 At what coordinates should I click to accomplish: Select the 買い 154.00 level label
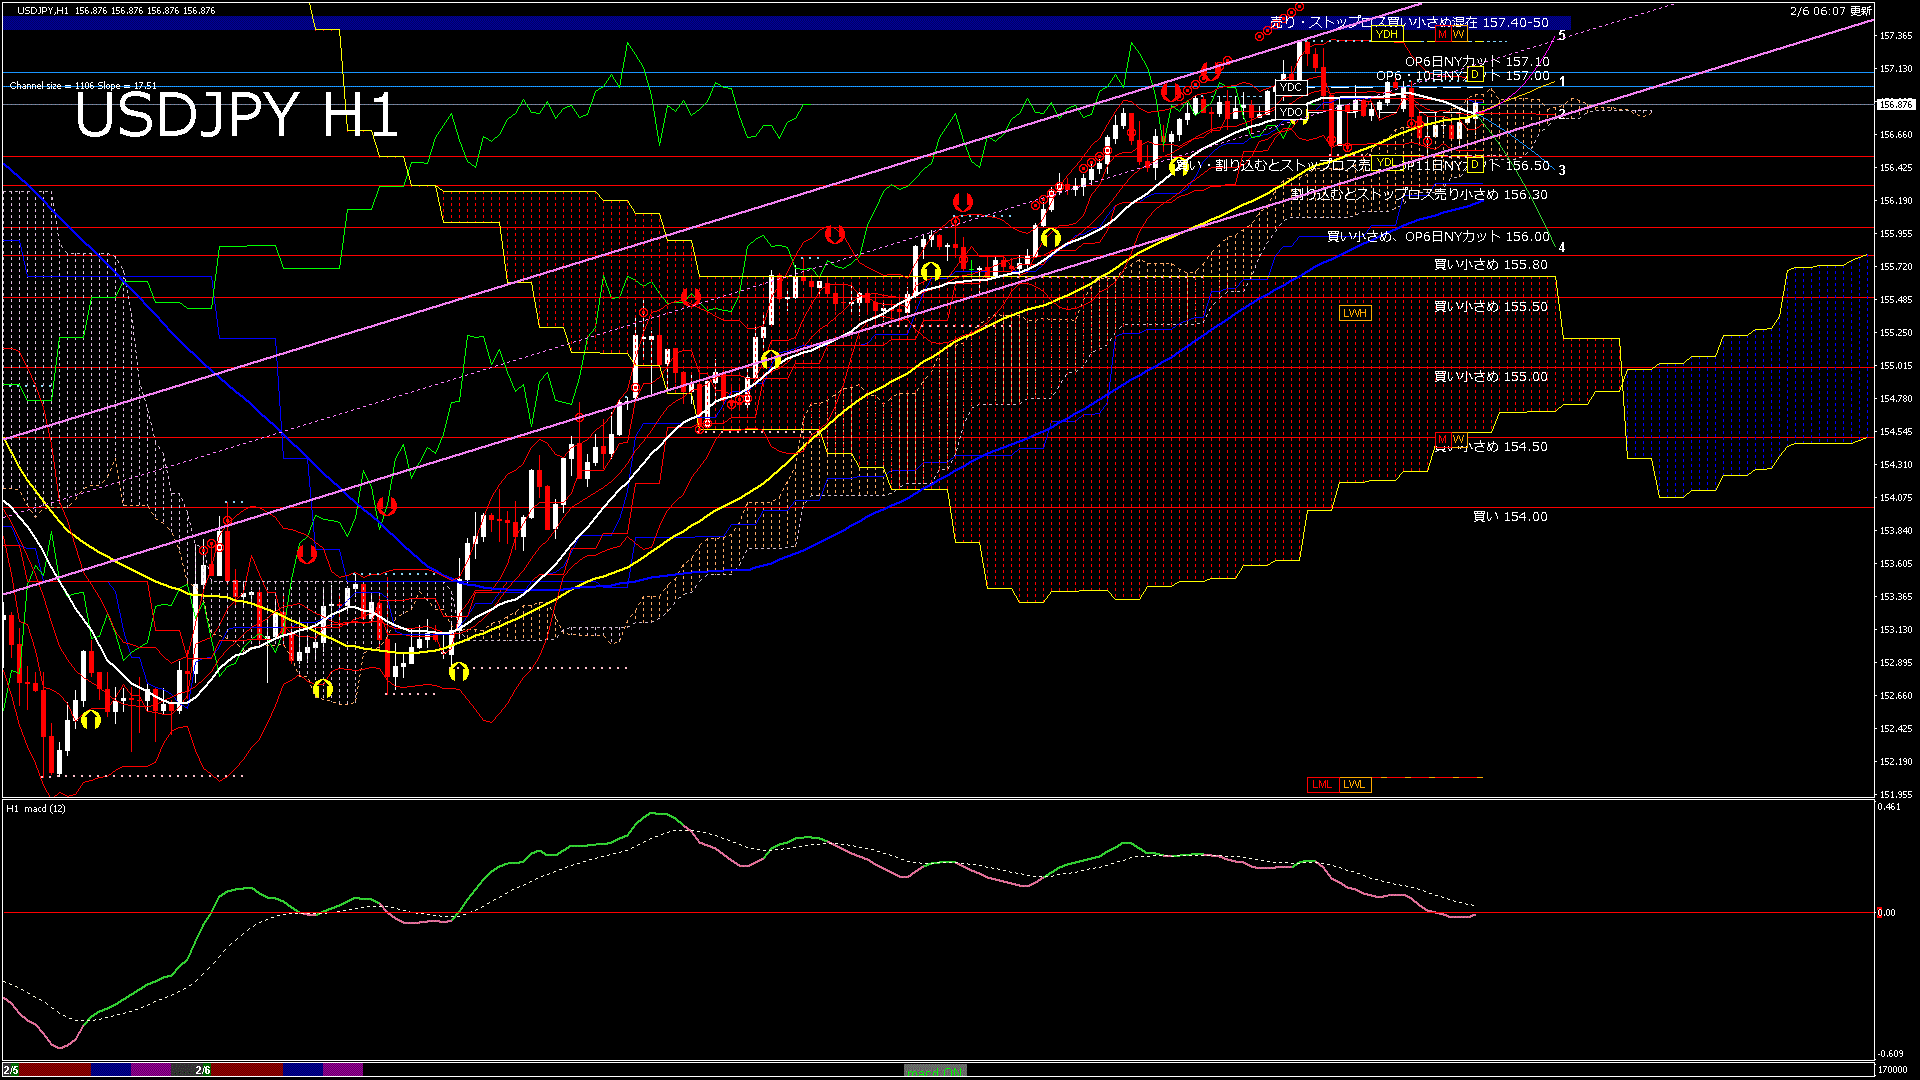pos(1509,517)
